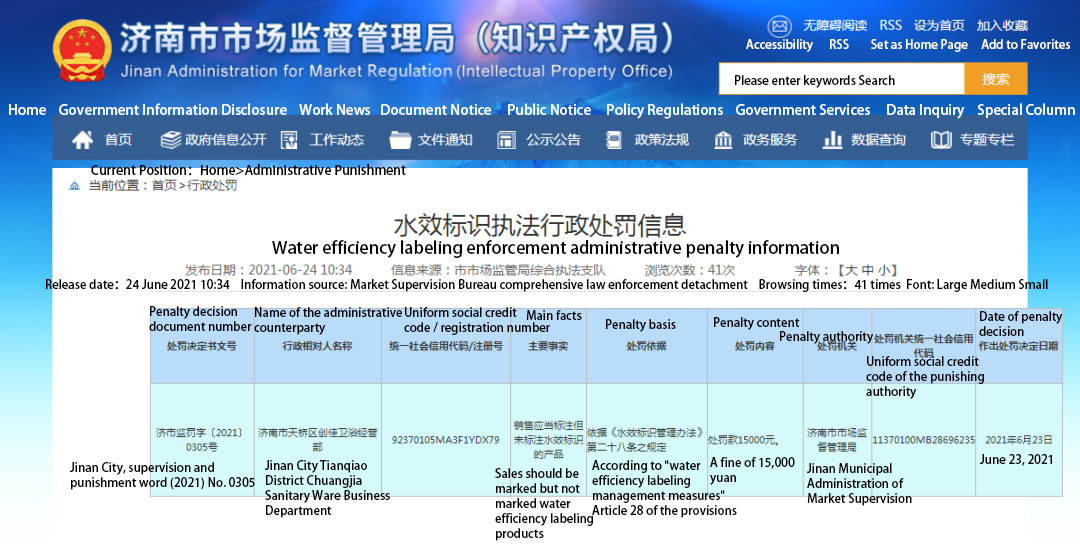Viewport: 1080px width, 550px height.
Task: Open the RSS feed link
Action: (x=890, y=25)
